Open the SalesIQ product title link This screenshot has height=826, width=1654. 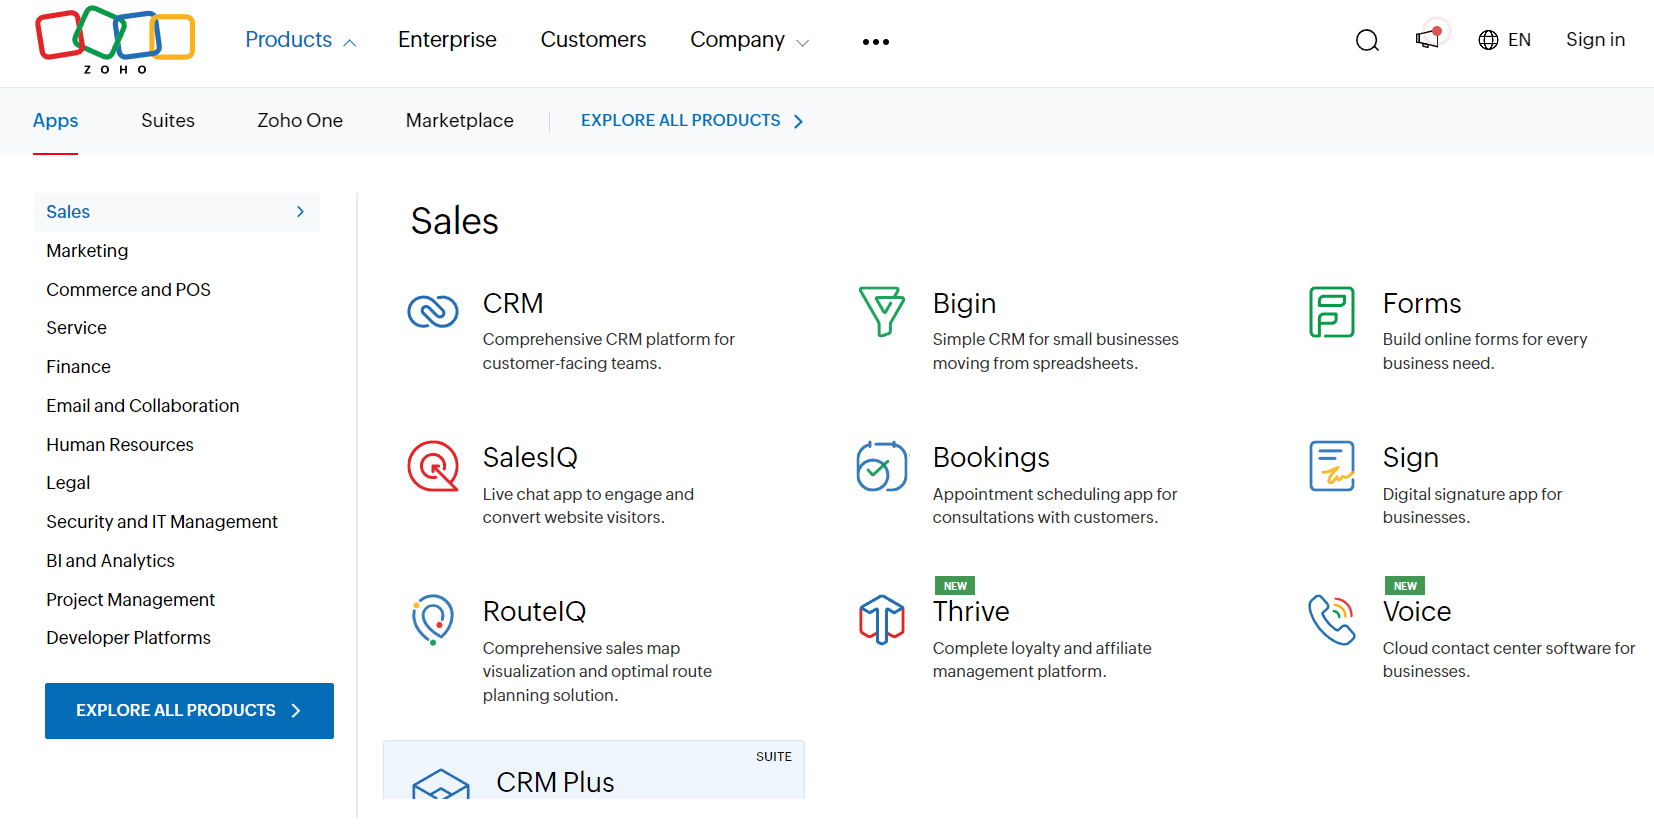click(x=530, y=457)
